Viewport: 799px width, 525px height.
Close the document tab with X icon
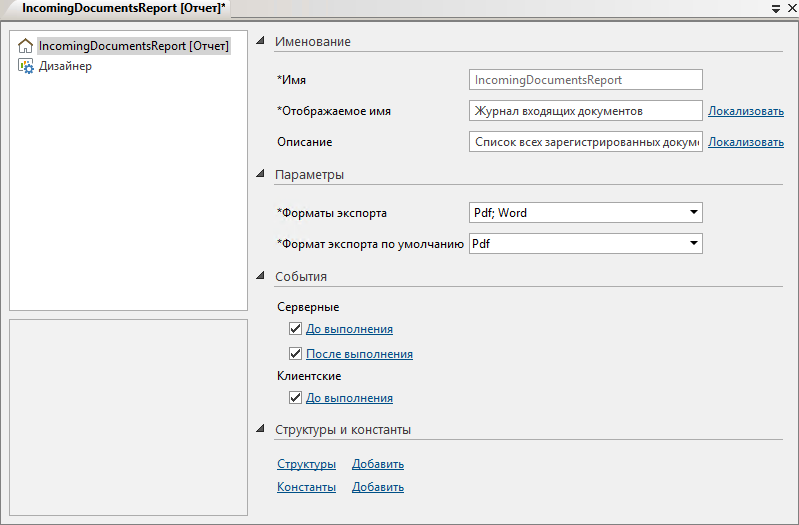tap(790, 8)
